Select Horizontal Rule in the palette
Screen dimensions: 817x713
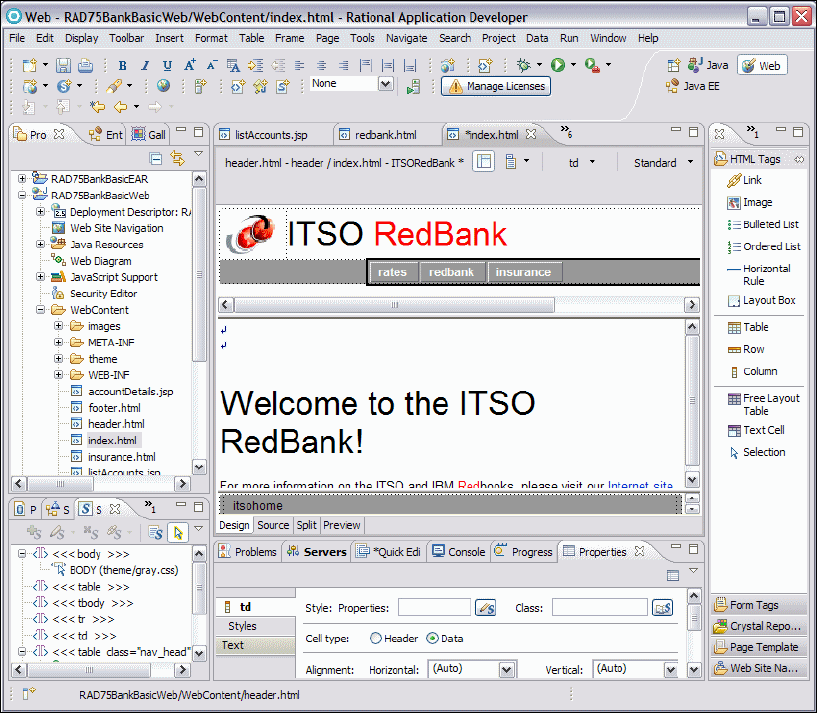point(760,275)
